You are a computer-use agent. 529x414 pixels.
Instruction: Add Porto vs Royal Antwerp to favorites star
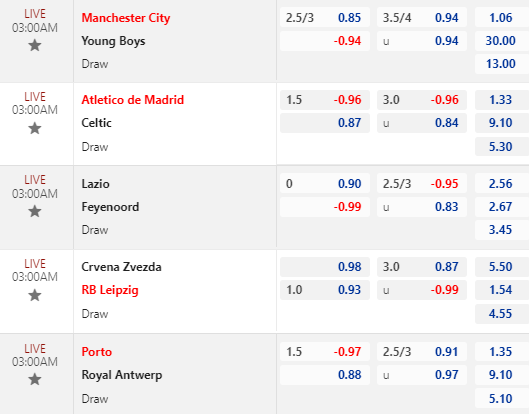point(35,379)
